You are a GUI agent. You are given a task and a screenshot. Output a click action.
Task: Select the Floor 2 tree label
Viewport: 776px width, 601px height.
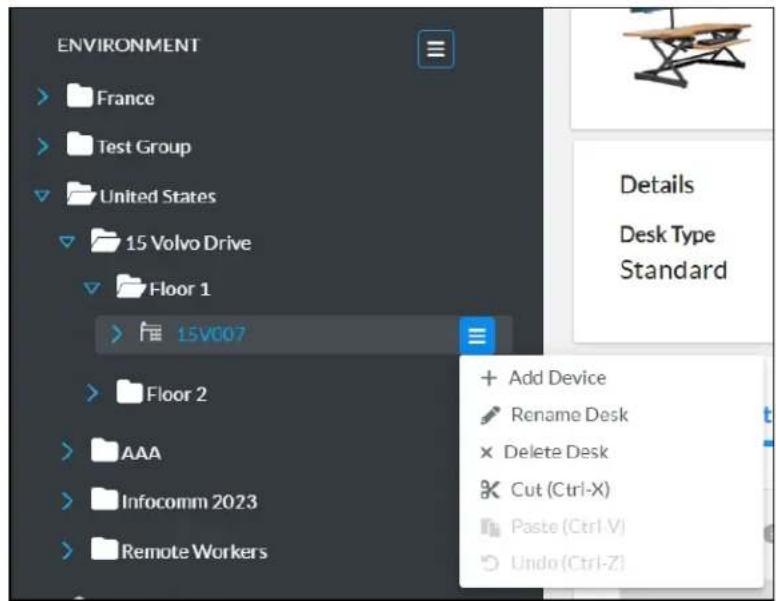176,395
